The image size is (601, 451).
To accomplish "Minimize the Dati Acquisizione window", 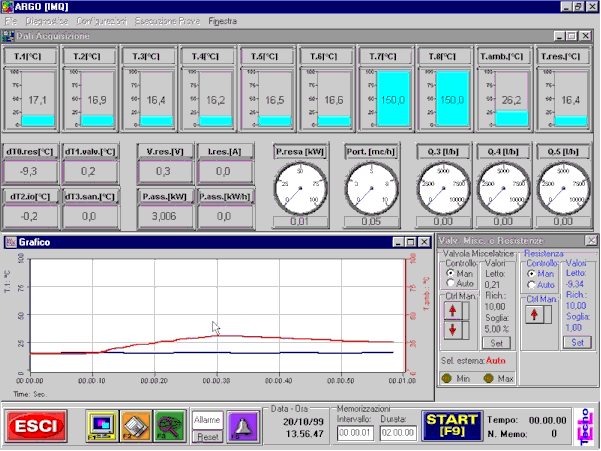I will coord(560,36).
